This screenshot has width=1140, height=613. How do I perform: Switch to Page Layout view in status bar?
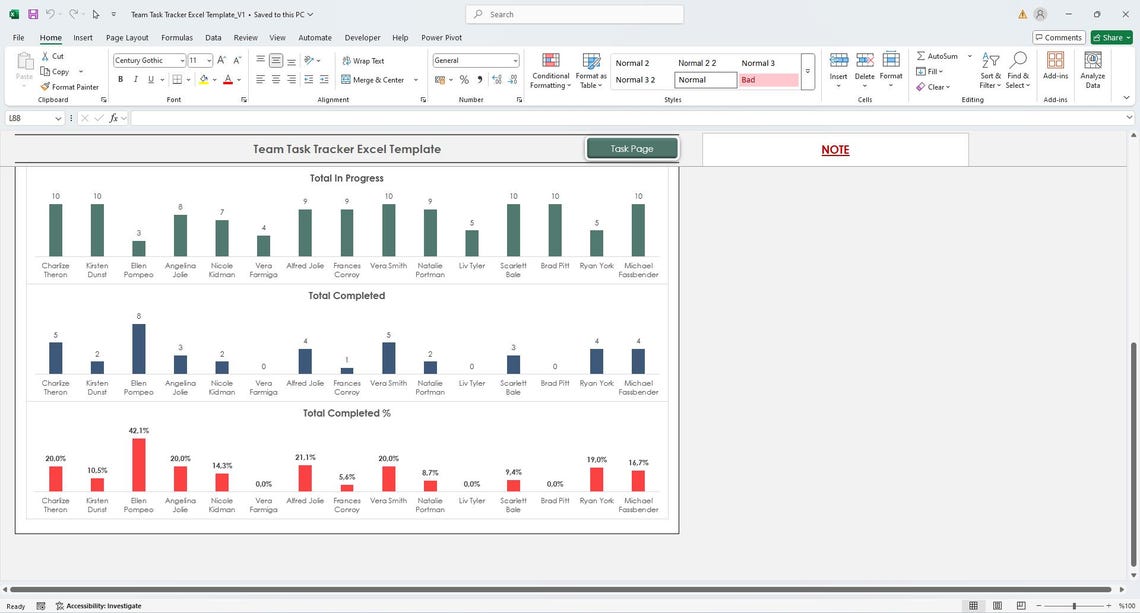pyautogui.click(x=998, y=606)
